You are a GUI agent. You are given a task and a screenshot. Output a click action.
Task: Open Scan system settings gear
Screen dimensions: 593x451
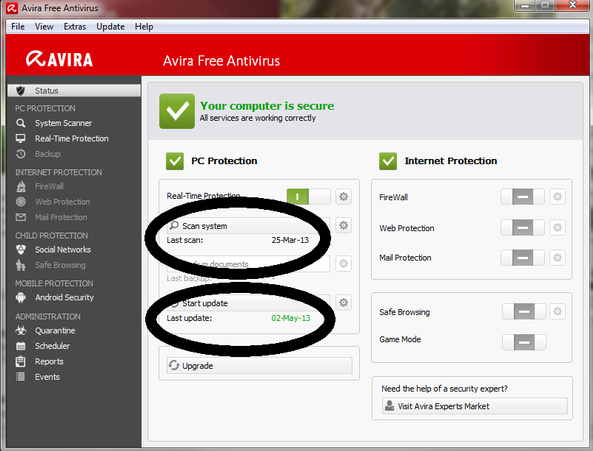[x=343, y=225]
